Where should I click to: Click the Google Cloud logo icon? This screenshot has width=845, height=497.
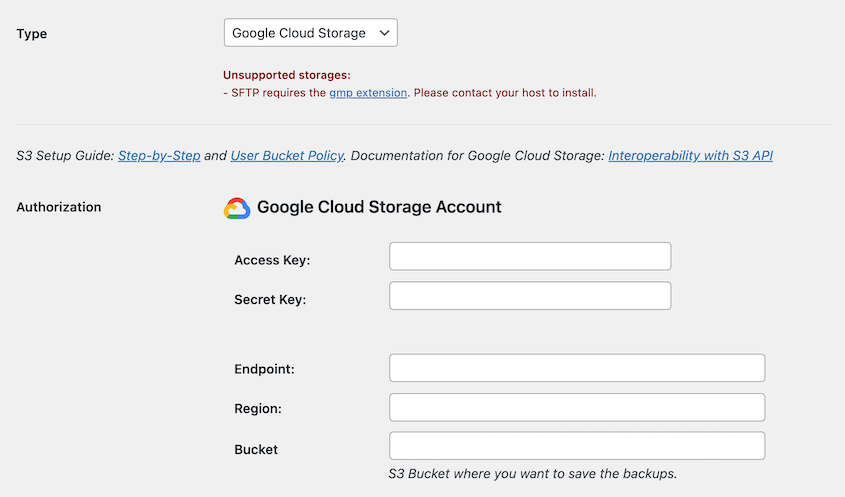pos(237,208)
